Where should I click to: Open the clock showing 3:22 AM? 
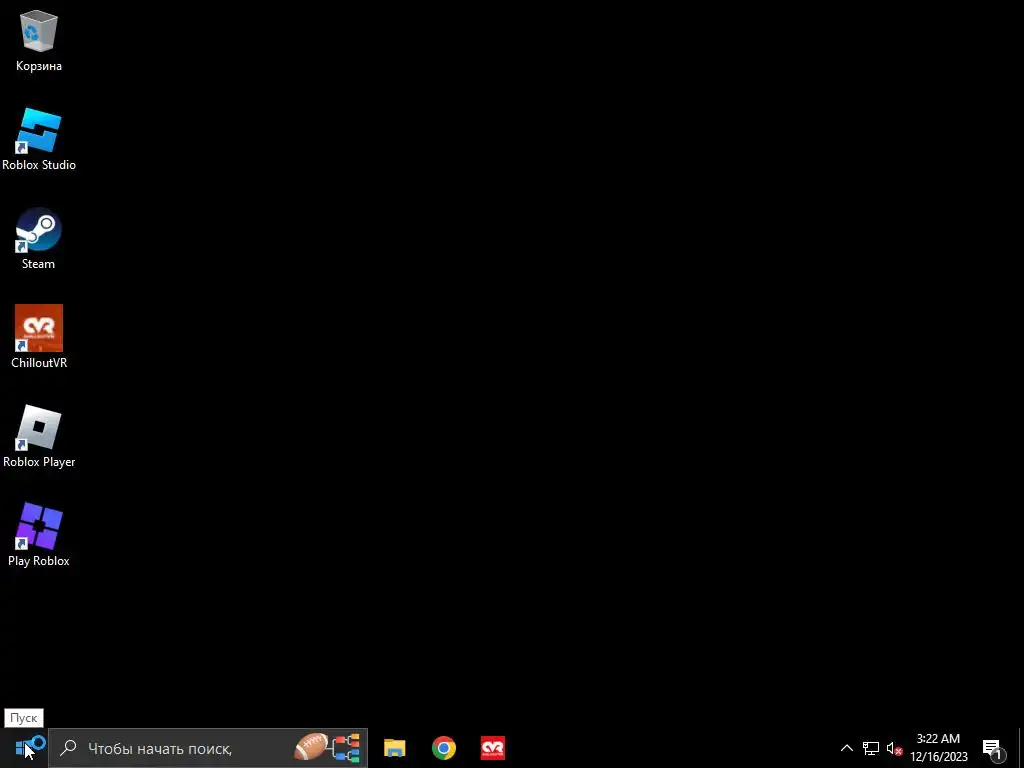coord(938,748)
